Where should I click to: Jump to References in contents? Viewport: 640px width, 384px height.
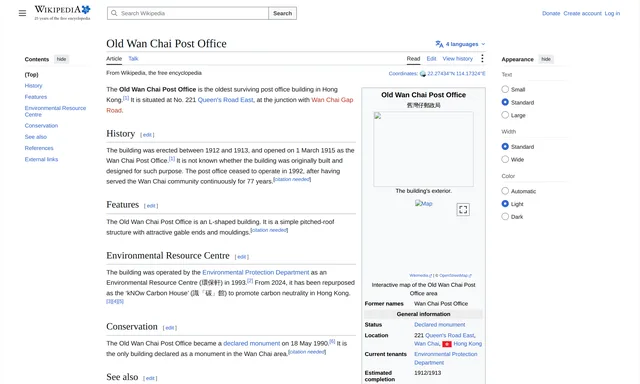(39, 148)
